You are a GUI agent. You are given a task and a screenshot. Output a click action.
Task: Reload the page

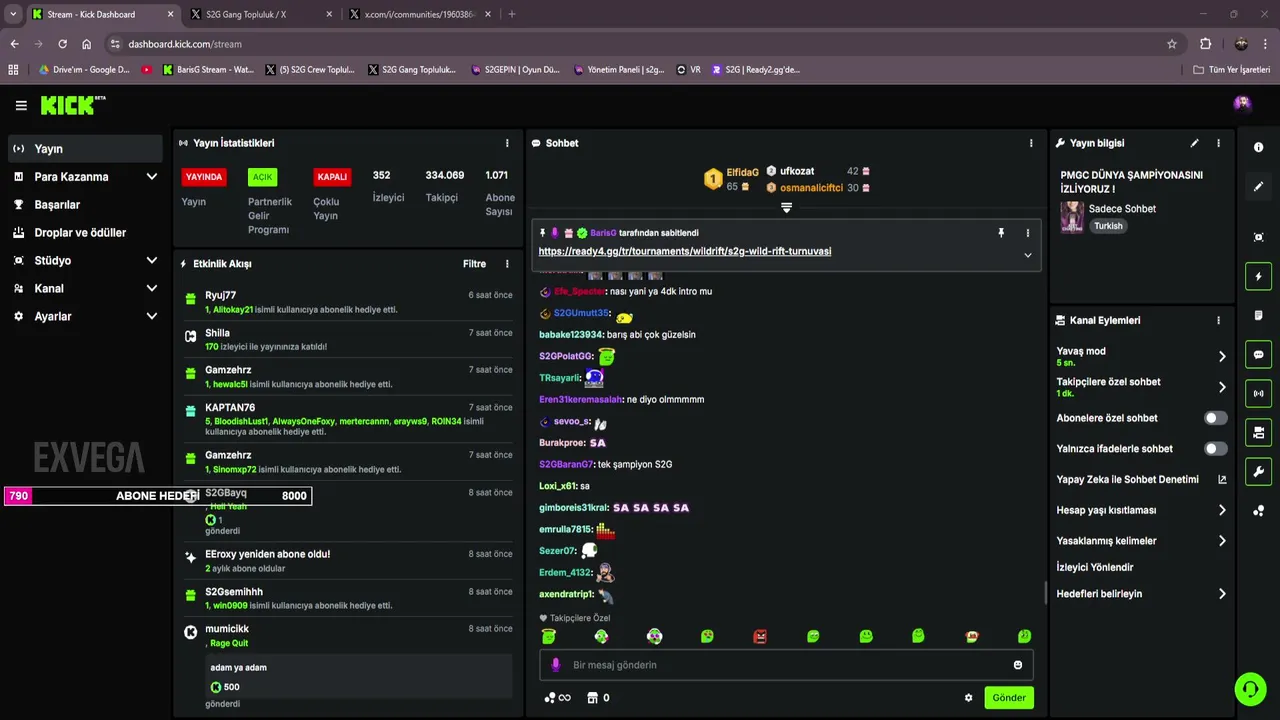(62, 44)
